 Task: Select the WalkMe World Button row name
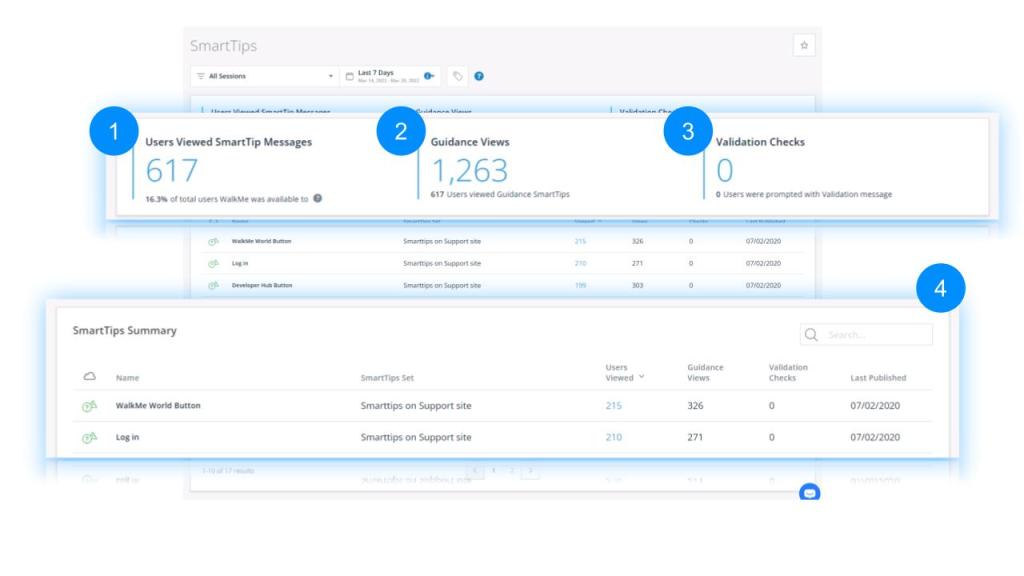coord(158,406)
